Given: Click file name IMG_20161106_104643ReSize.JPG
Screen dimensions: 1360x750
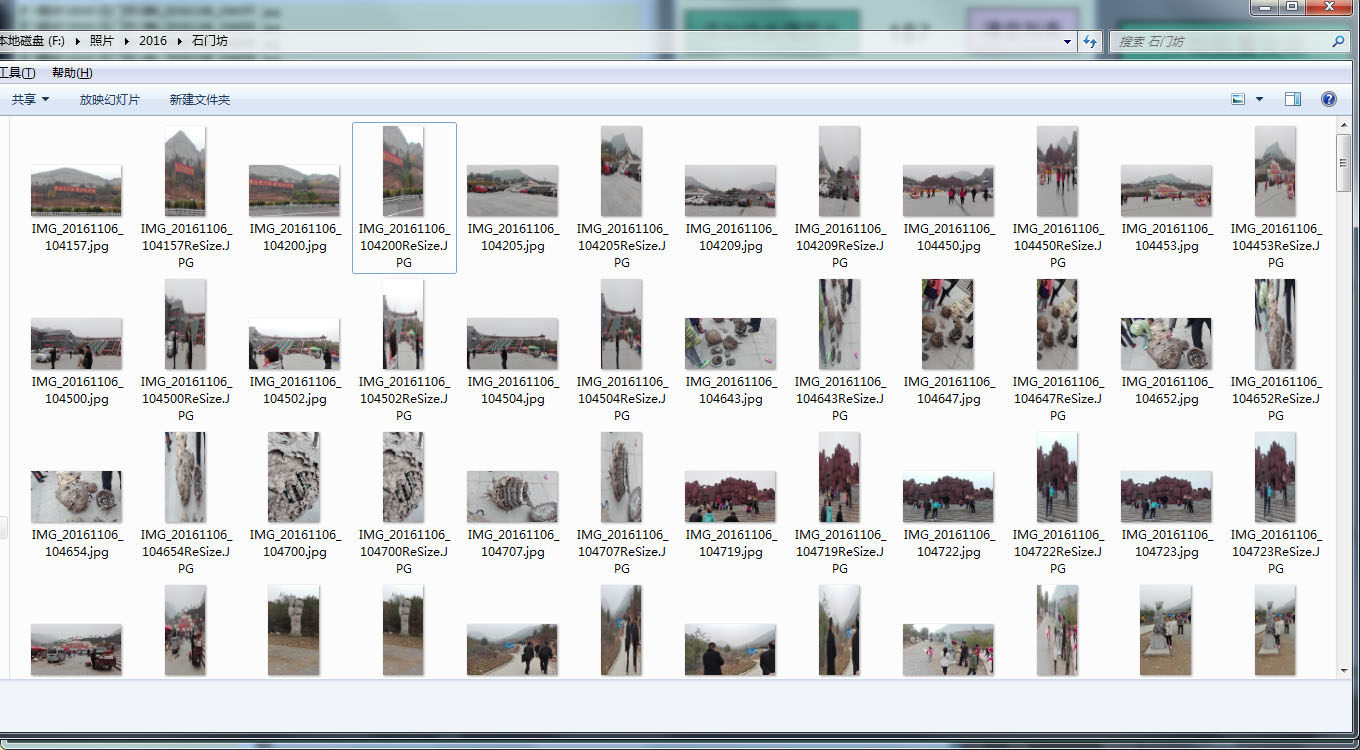Looking at the screenshot, I should pos(840,398).
